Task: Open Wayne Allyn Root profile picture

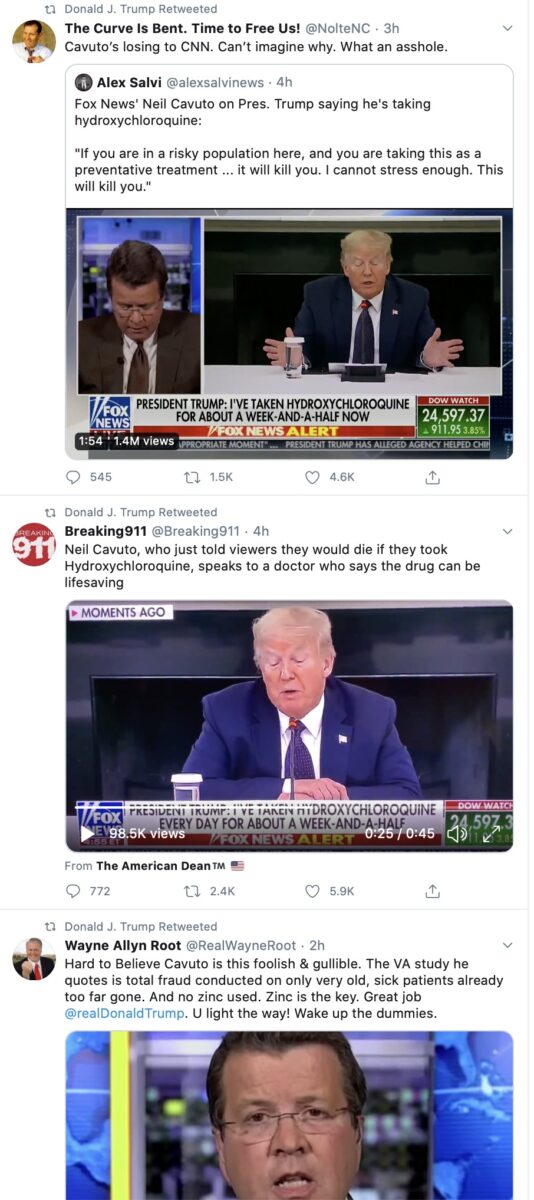Action: point(33,958)
